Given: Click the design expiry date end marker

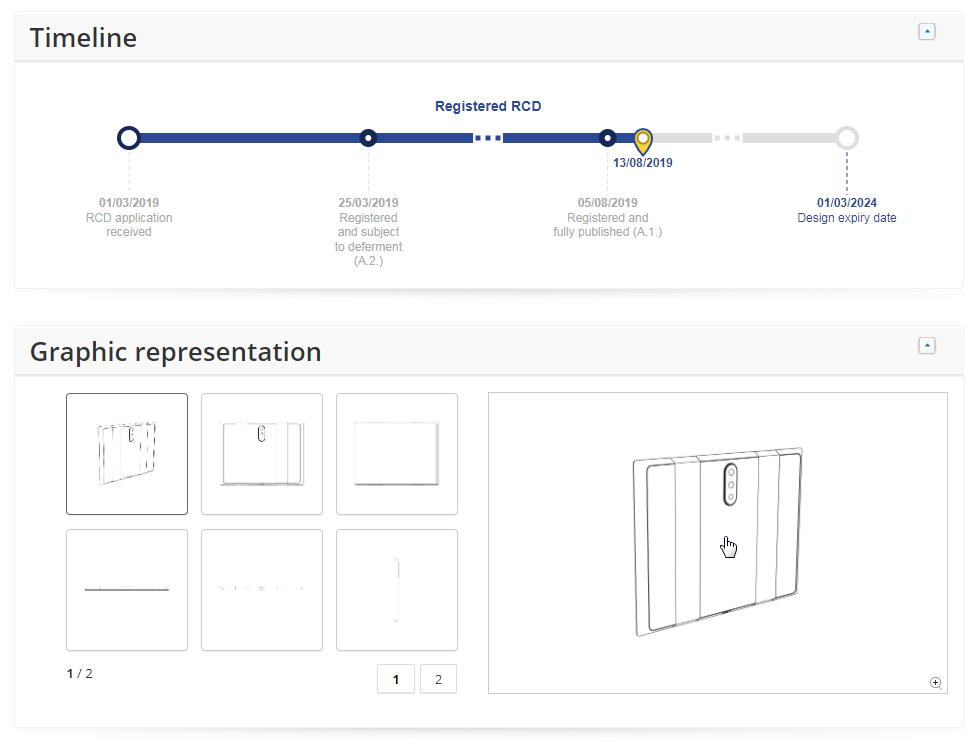Looking at the screenshot, I should tap(847, 138).
